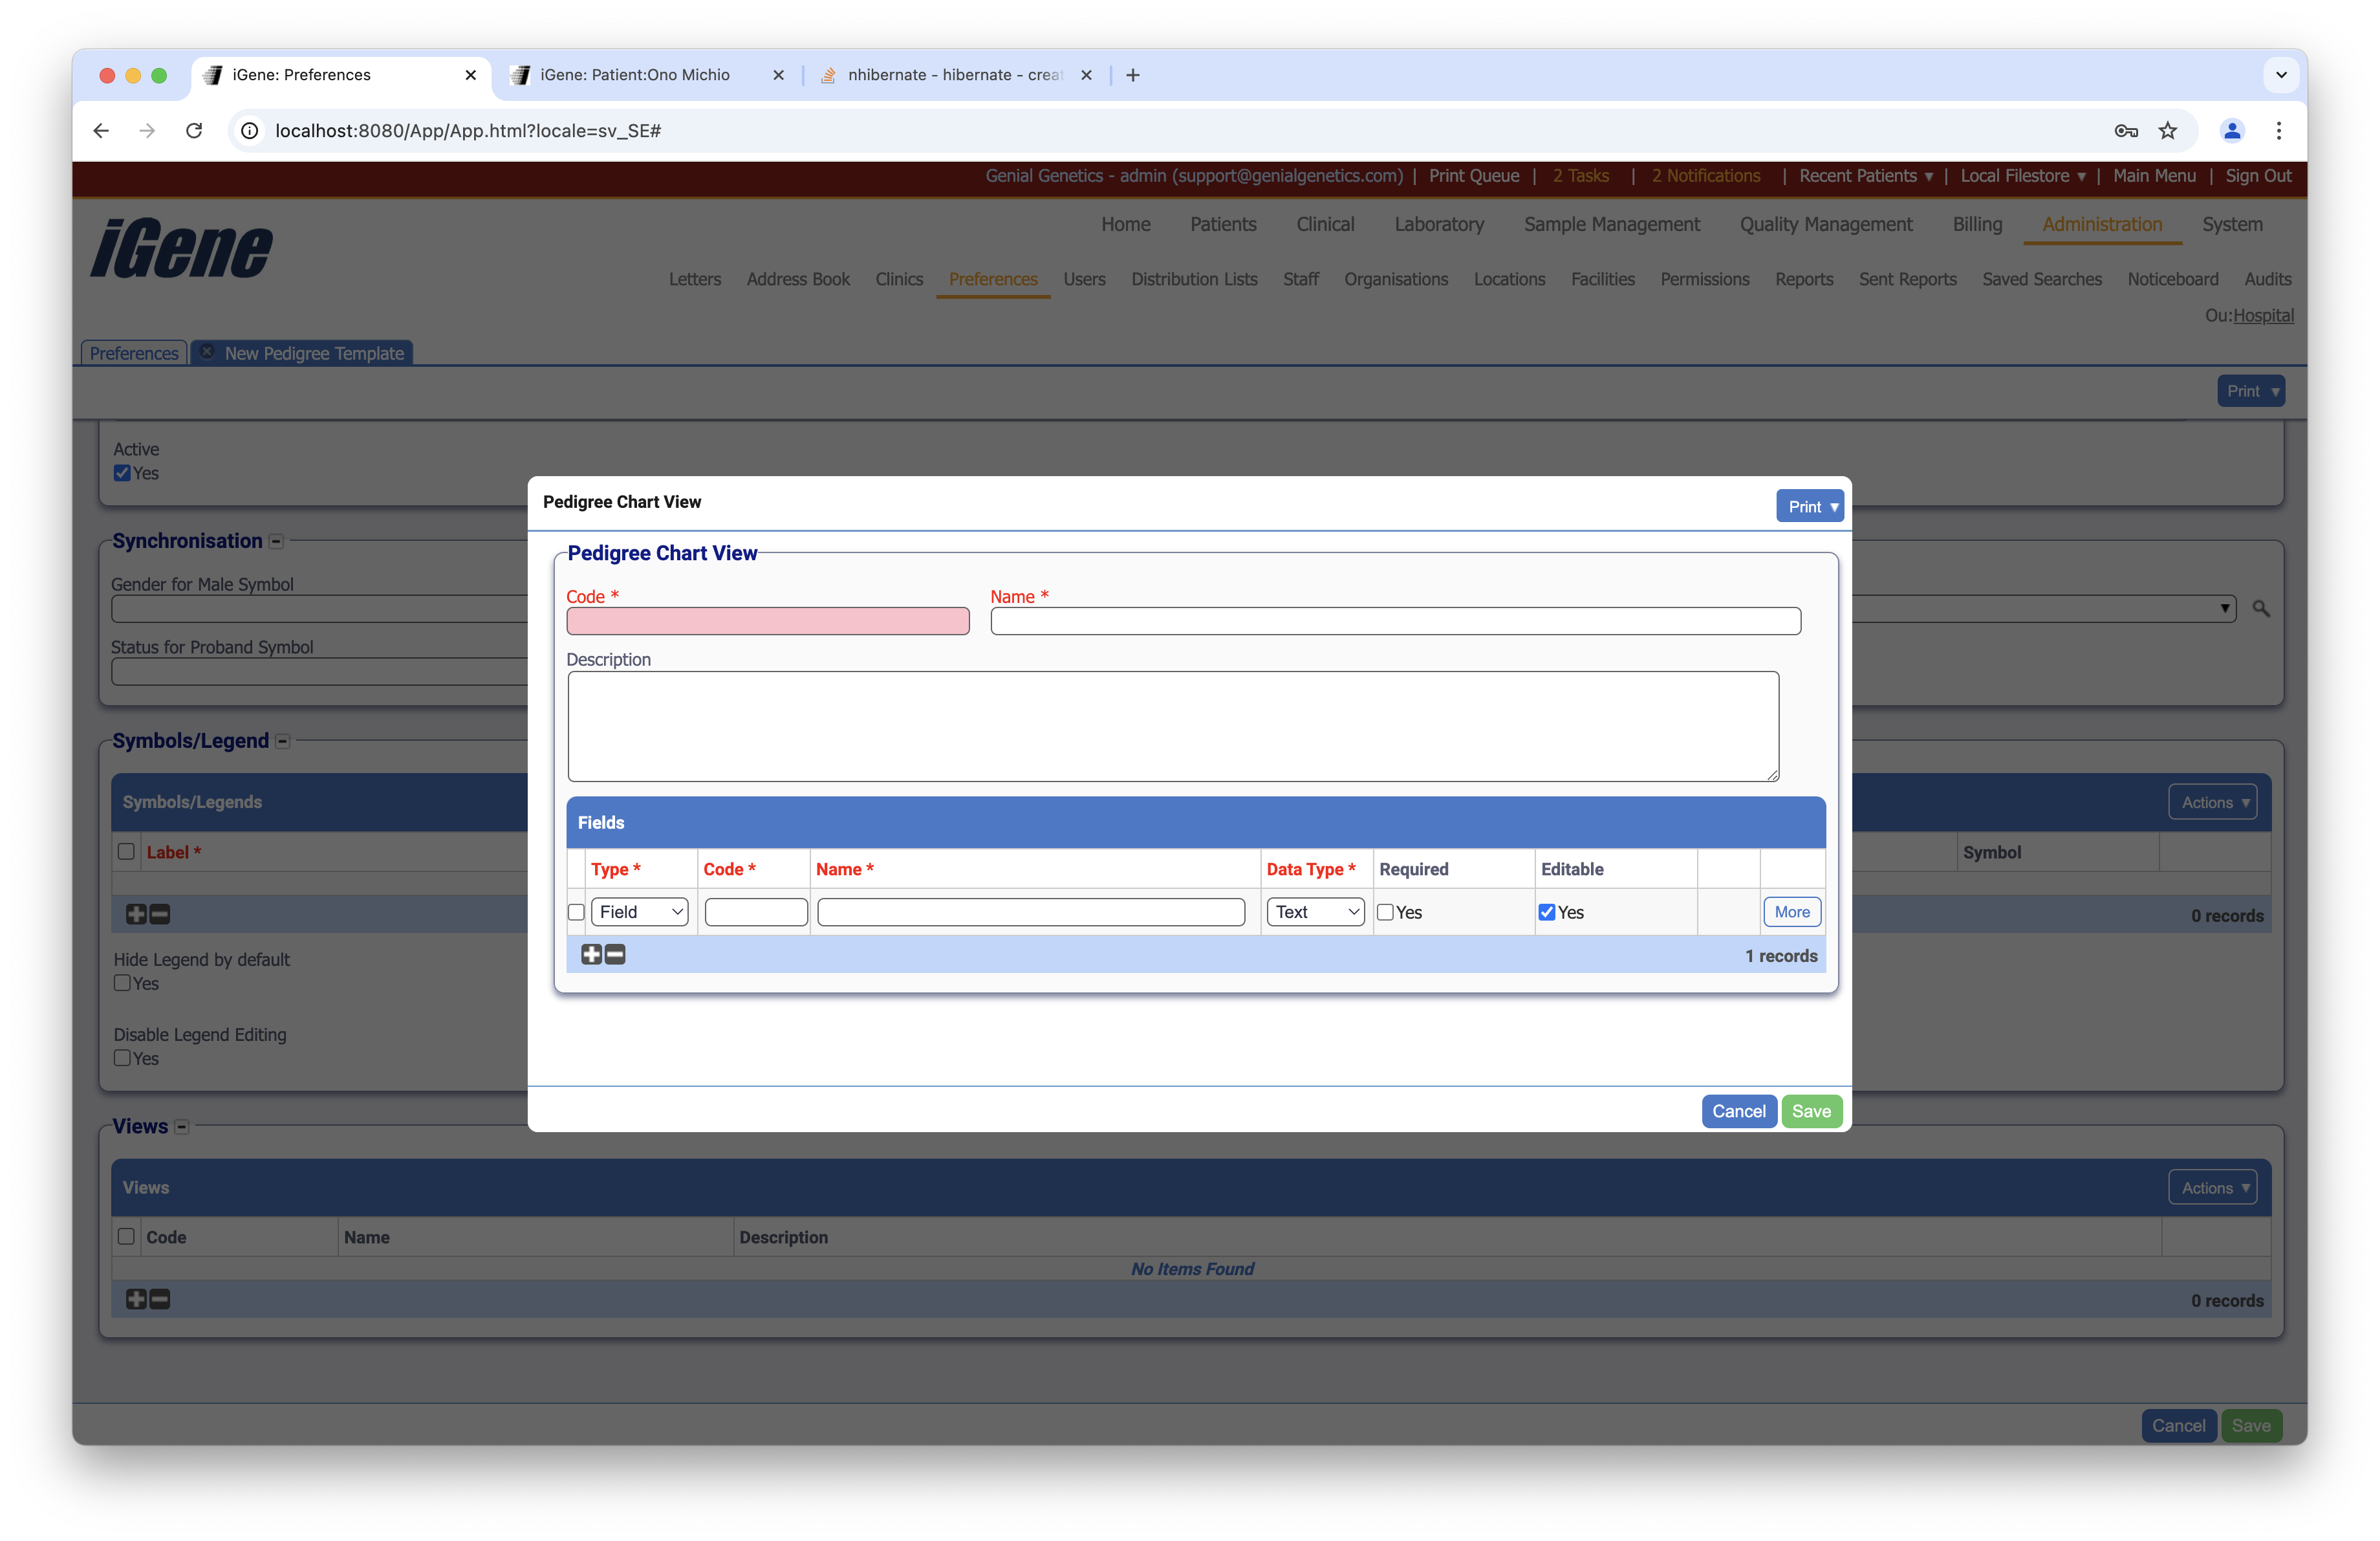Open the Text data type dropdown
2380x1541 pixels.
1315,912
